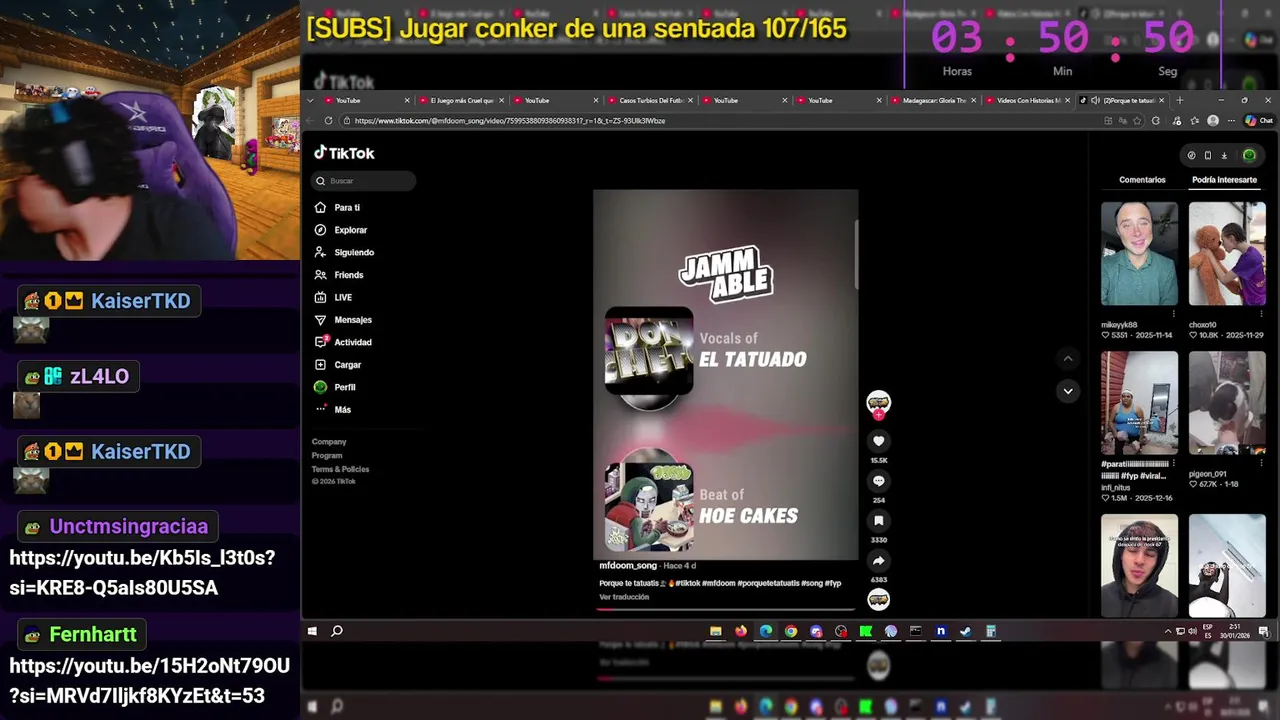
Task: Like the video with the heart icon
Action: tap(878, 441)
